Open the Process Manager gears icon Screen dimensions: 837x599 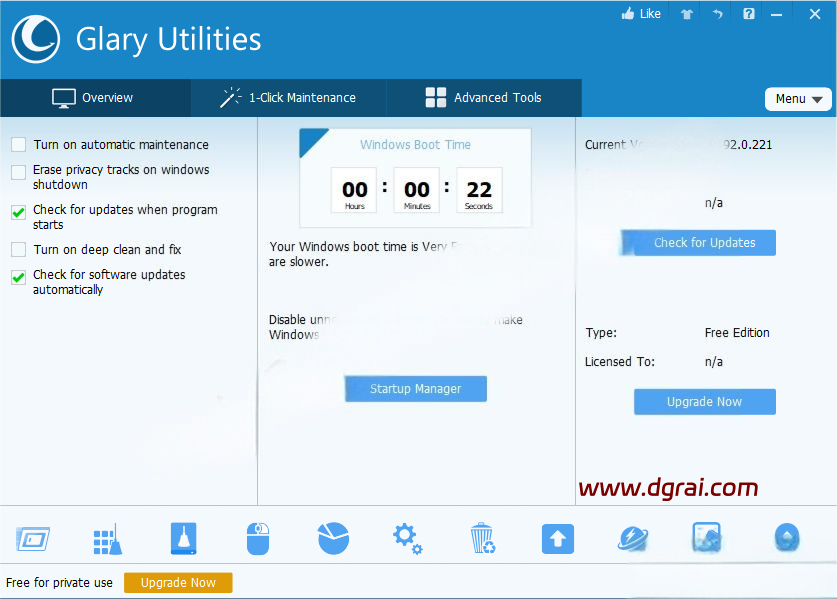pyautogui.click(x=407, y=539)
